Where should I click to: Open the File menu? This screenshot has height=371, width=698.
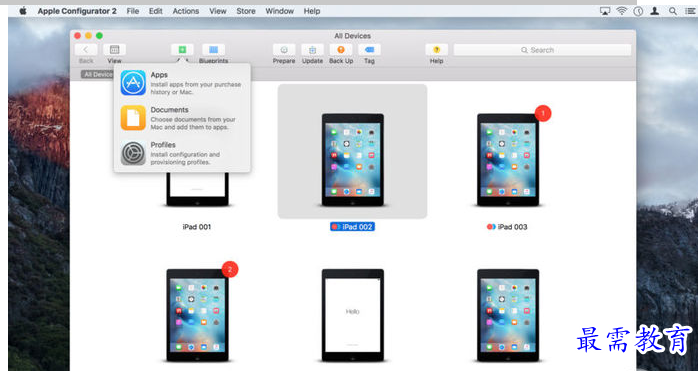tap(133, 11)
